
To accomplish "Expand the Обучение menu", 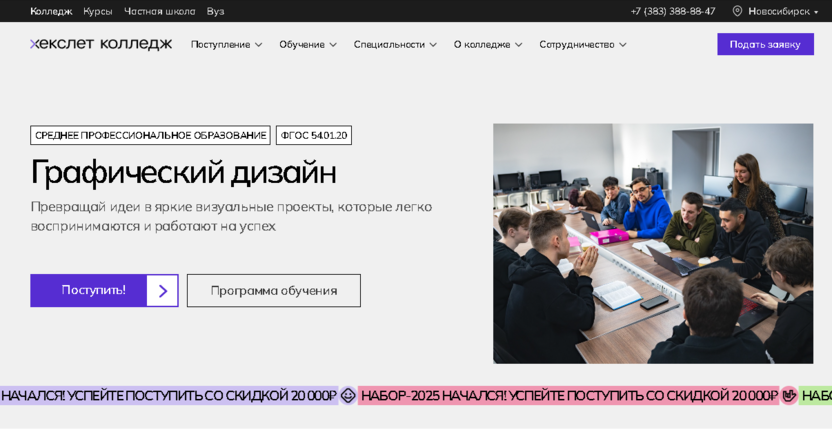I will coord(308,45).
